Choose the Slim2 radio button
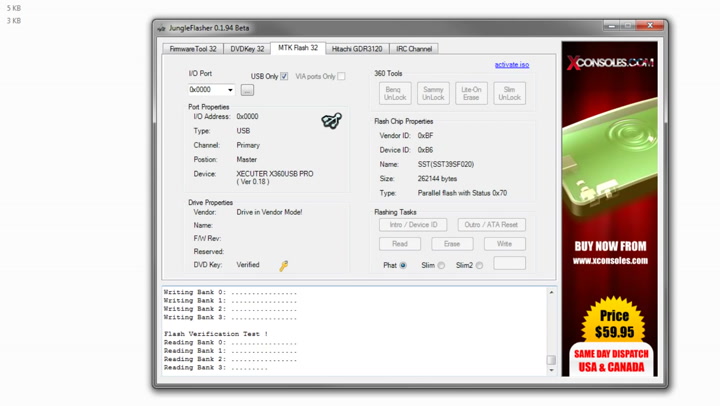Viewport: 720px width, 406px height. pyautogui.click(x=479, y=266)
